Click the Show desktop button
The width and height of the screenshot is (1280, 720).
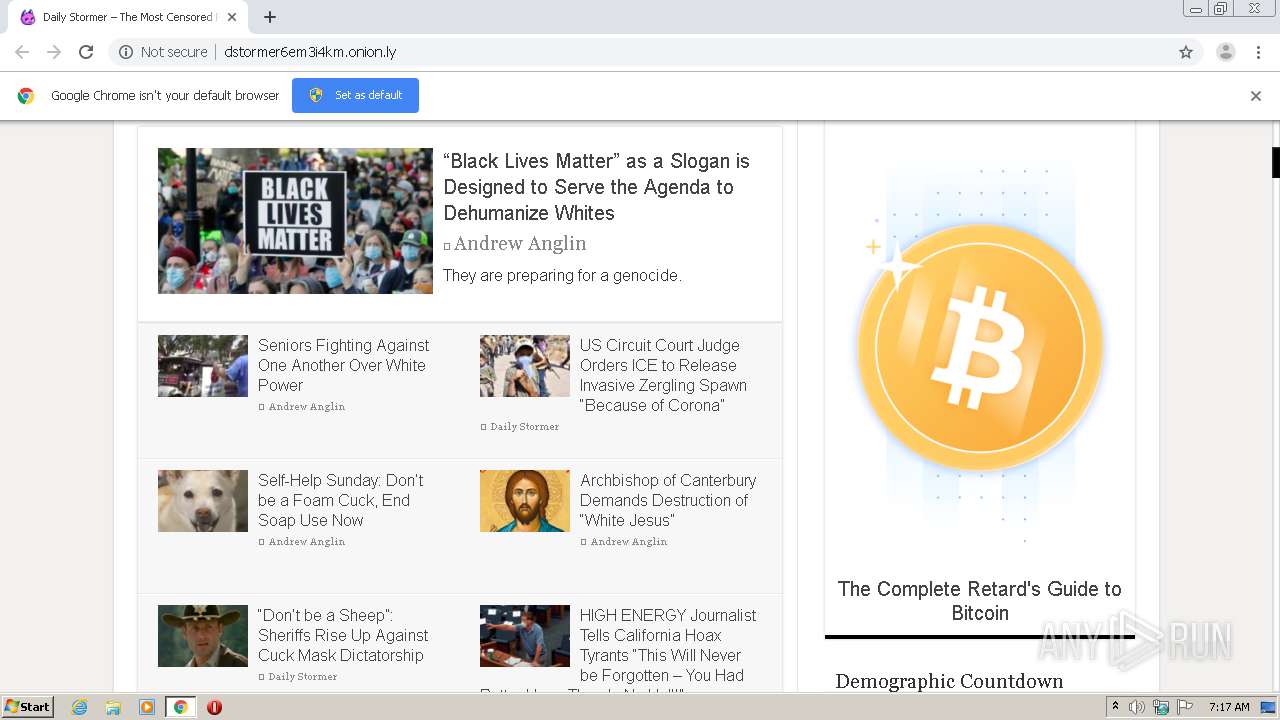pyautogui.click(x=1269, y=707)
